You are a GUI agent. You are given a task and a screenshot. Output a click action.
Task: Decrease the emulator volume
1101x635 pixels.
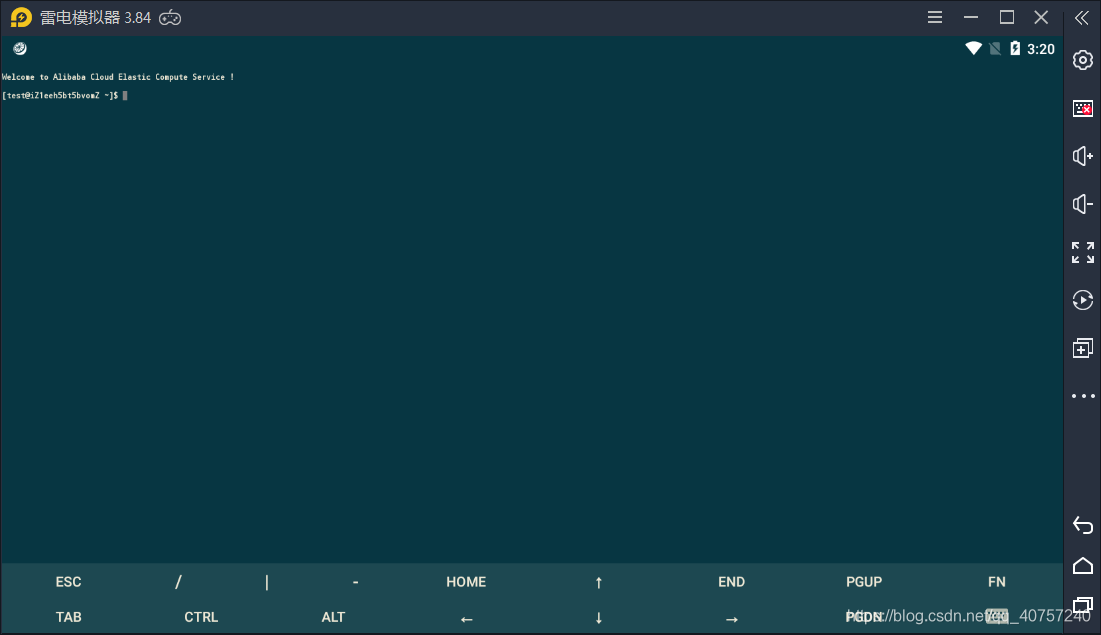click(1083, 204)
